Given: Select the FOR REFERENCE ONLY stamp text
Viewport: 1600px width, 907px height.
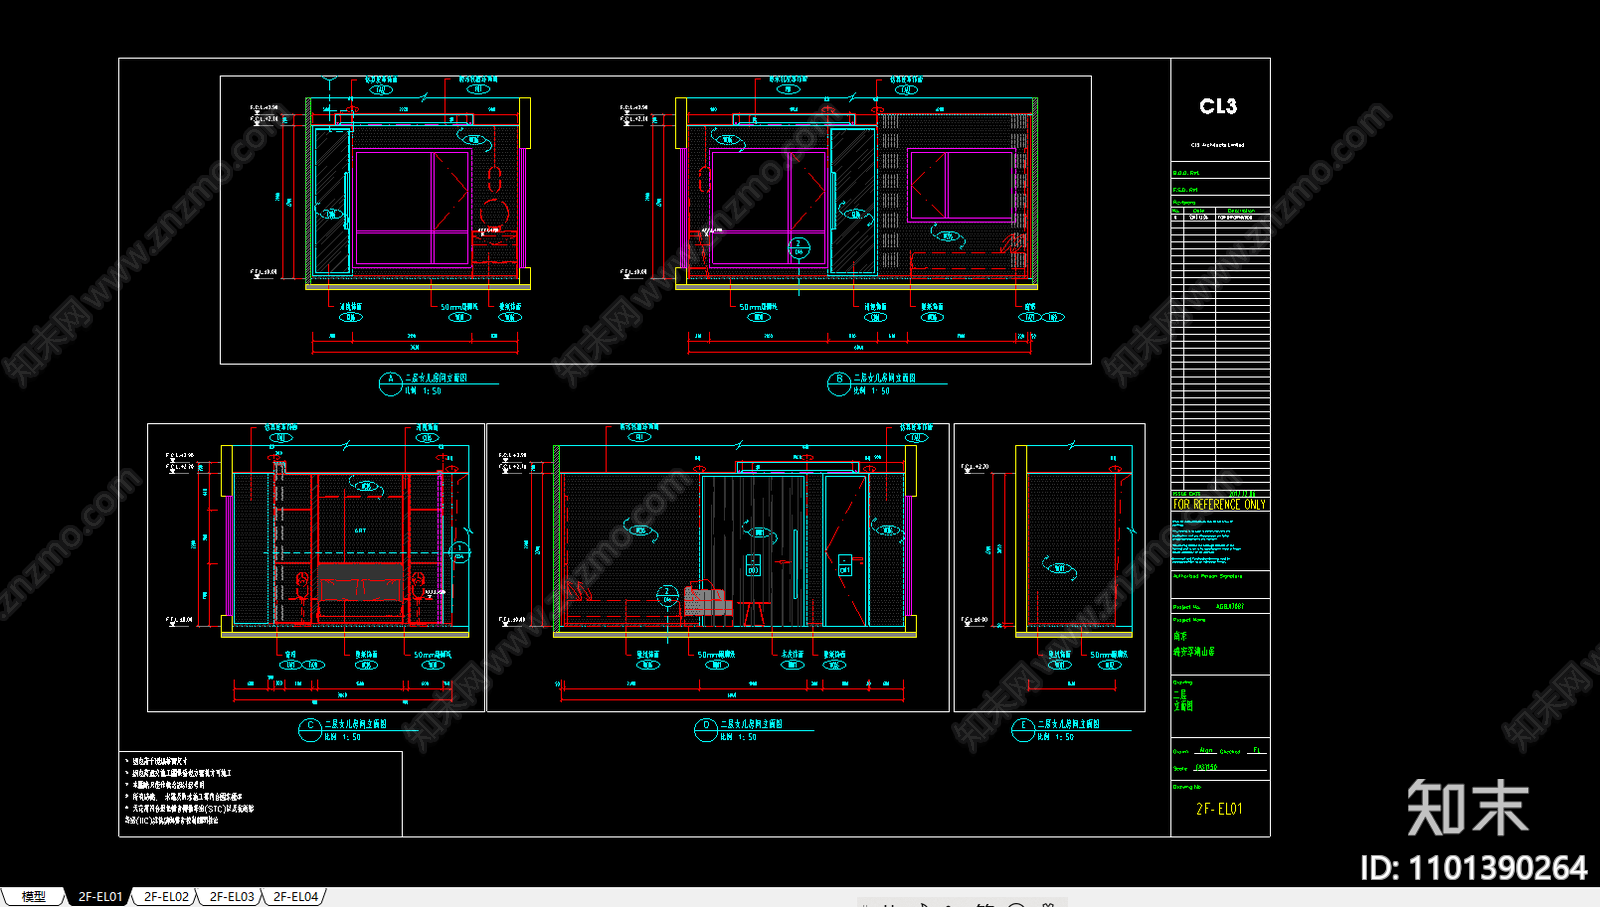Looking at the screenshot, I should [1220, 505].
